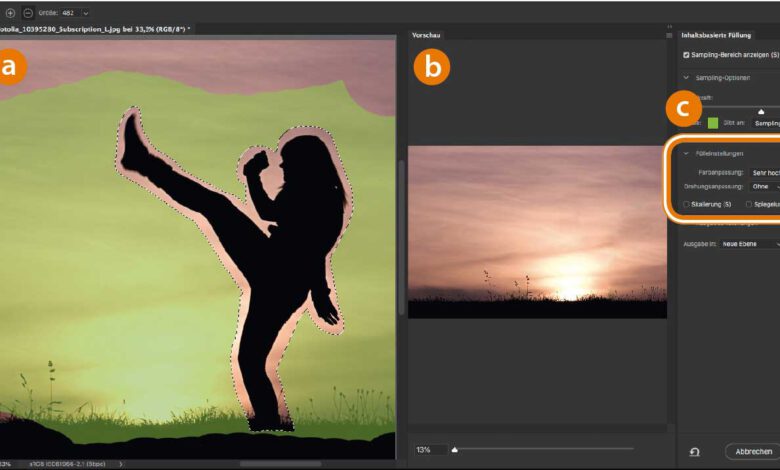
Task: Toggle Sampling-Bereich anzeigen checkbox
Action: (x=686, y=55)
